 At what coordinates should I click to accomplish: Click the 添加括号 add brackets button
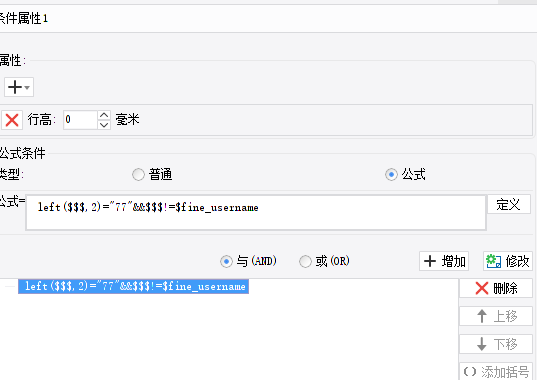pyautogui.click(x=496, y=371)
